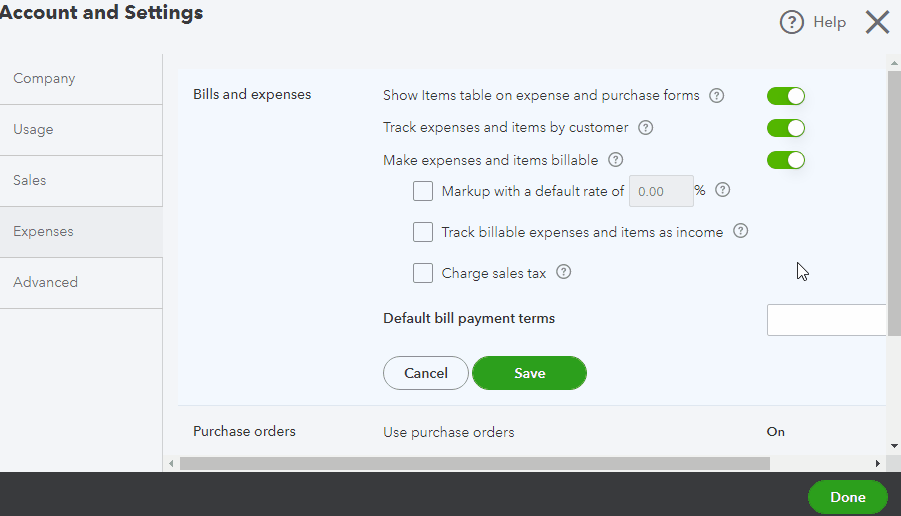Viewport: 901px width, 516px height.
Task: Click help icon beside Markup default rate
Action: (x=723, y=190)
